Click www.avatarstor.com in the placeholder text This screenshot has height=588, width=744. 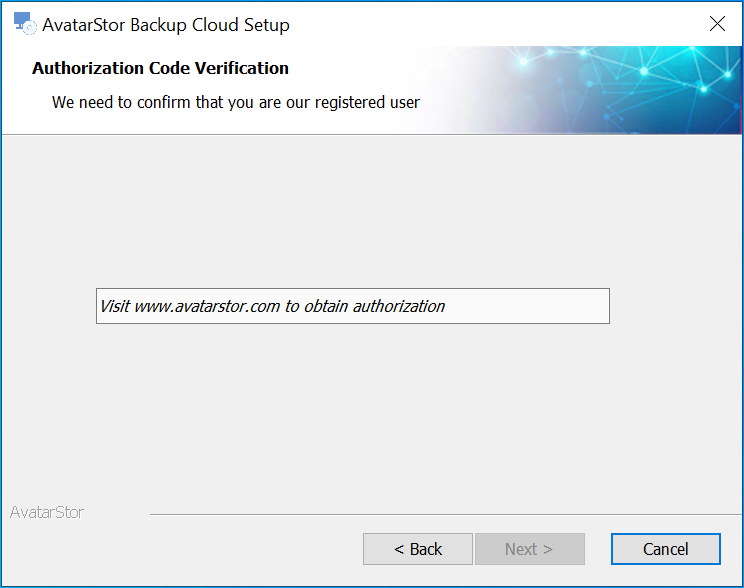point(207,307)
